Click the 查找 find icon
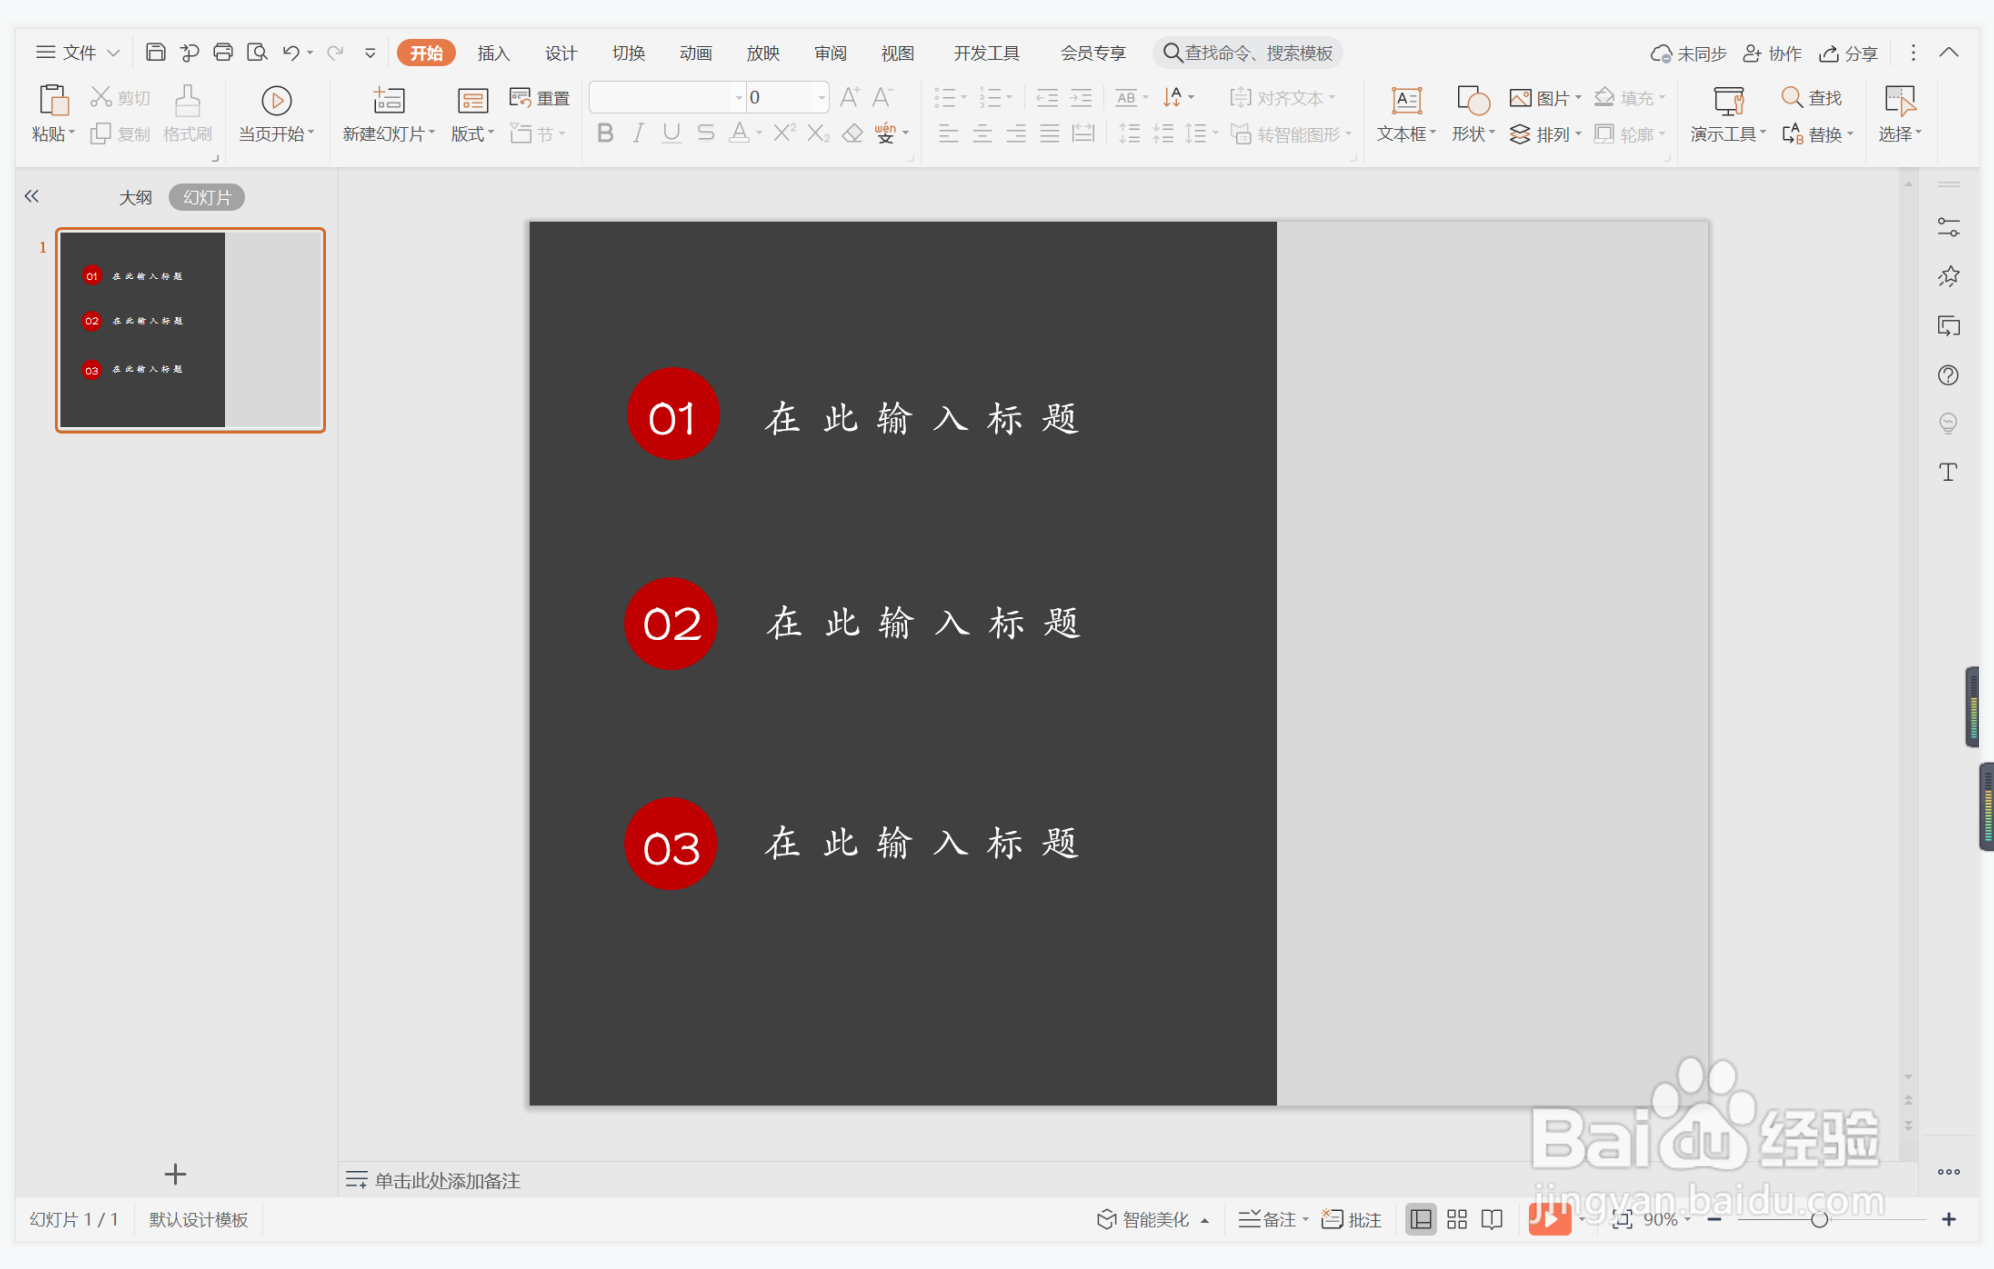The width and height of the screenshot is (1994, 1269). [x=1811, y=97]
